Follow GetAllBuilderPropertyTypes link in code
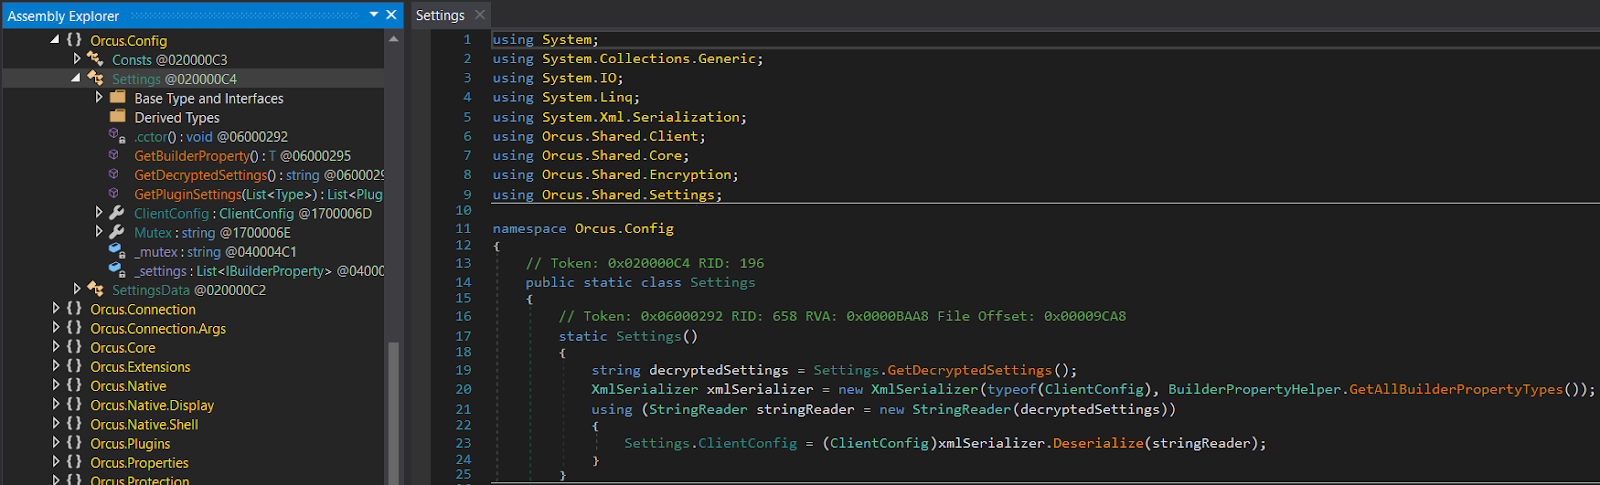 [x=1455, y=389]
